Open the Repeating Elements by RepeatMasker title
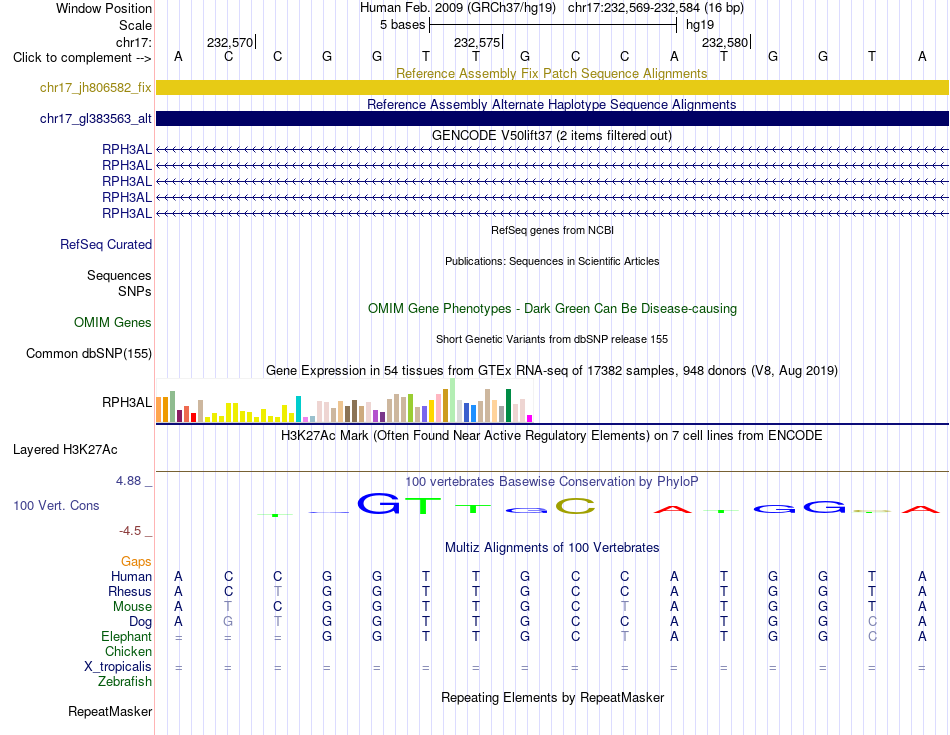The height and width of the screenshot is (735, 950). click(x=553, y=697)
